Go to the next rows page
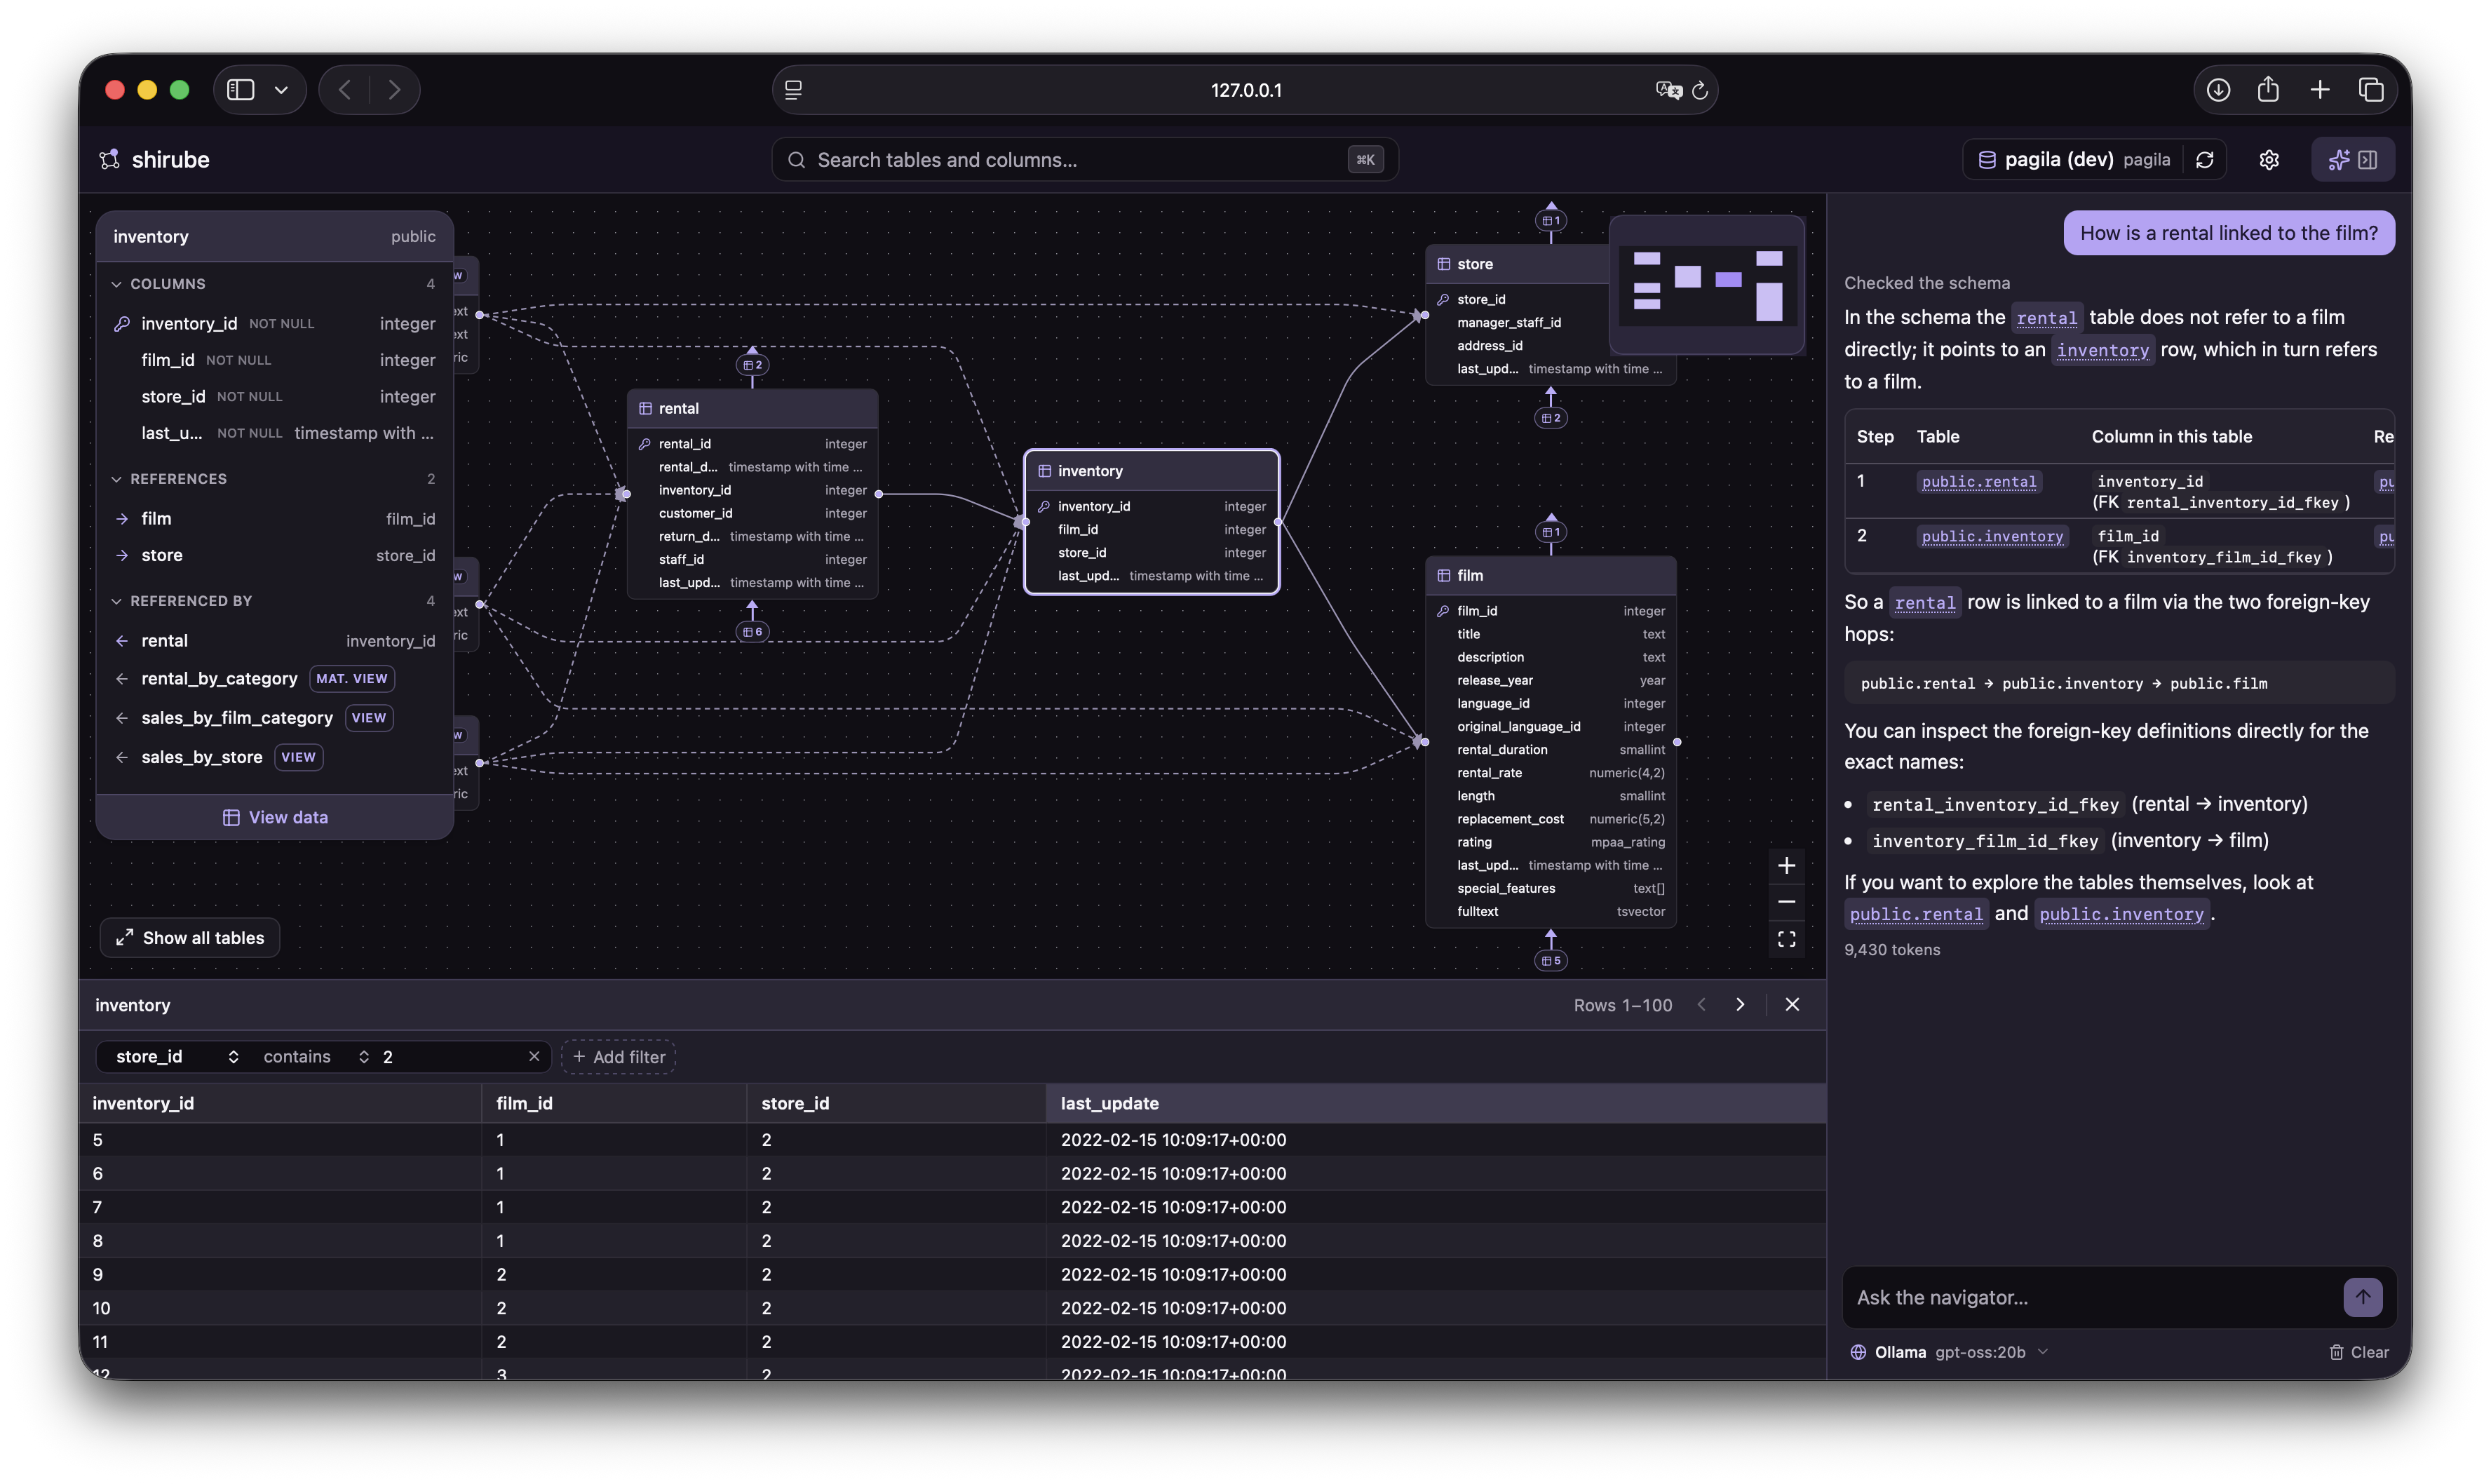 coord(1740,1005)
